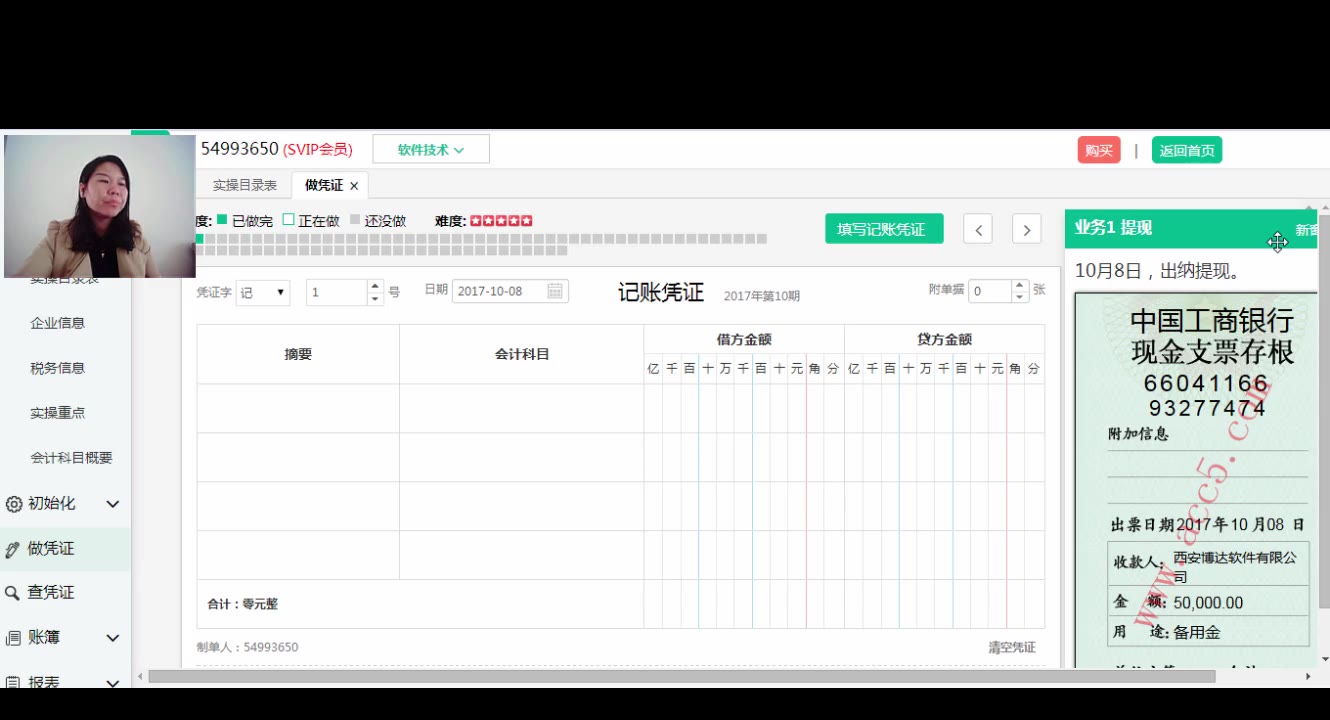
Task: Close the 做凭证 tab with its × icon
Action: [354, 184]
